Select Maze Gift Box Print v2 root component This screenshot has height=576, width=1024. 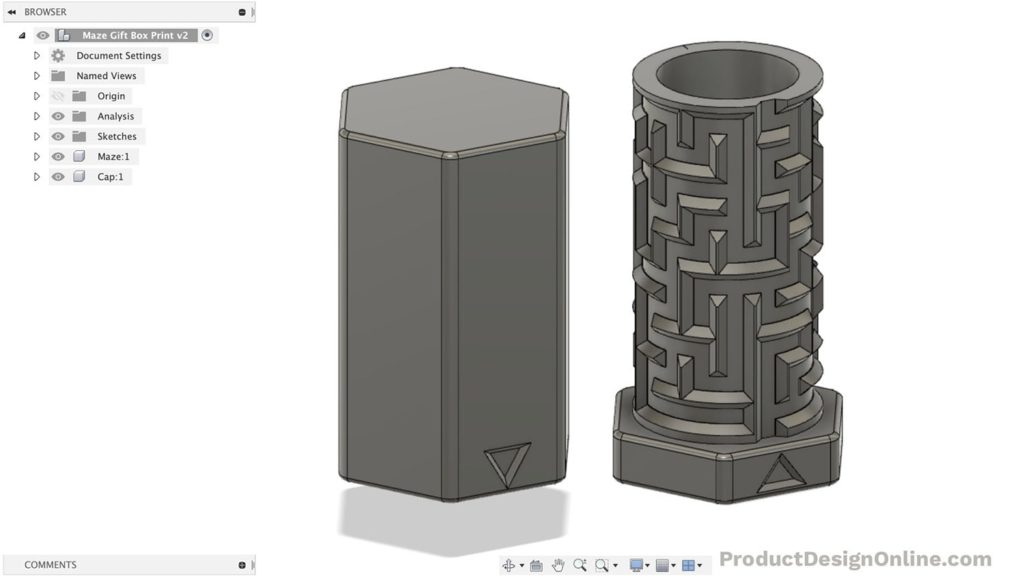[x=135, y=35]
